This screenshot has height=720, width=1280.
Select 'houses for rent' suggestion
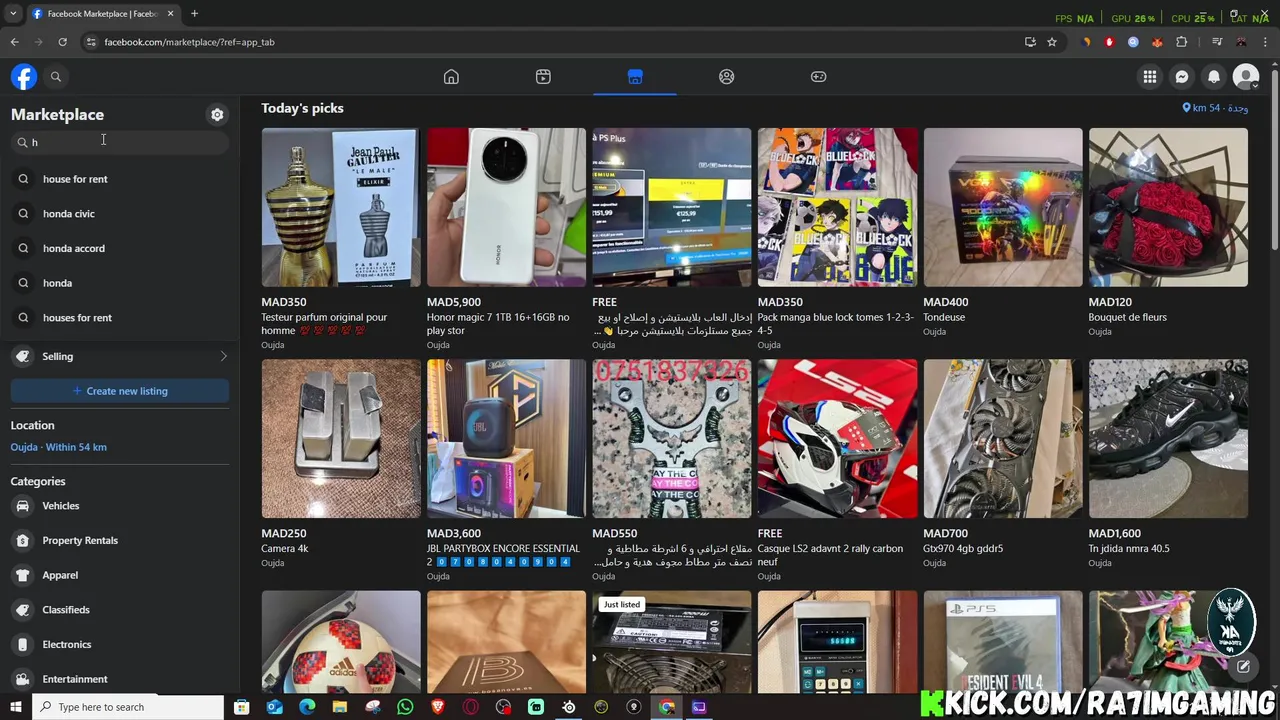click(x=120, y=318)
